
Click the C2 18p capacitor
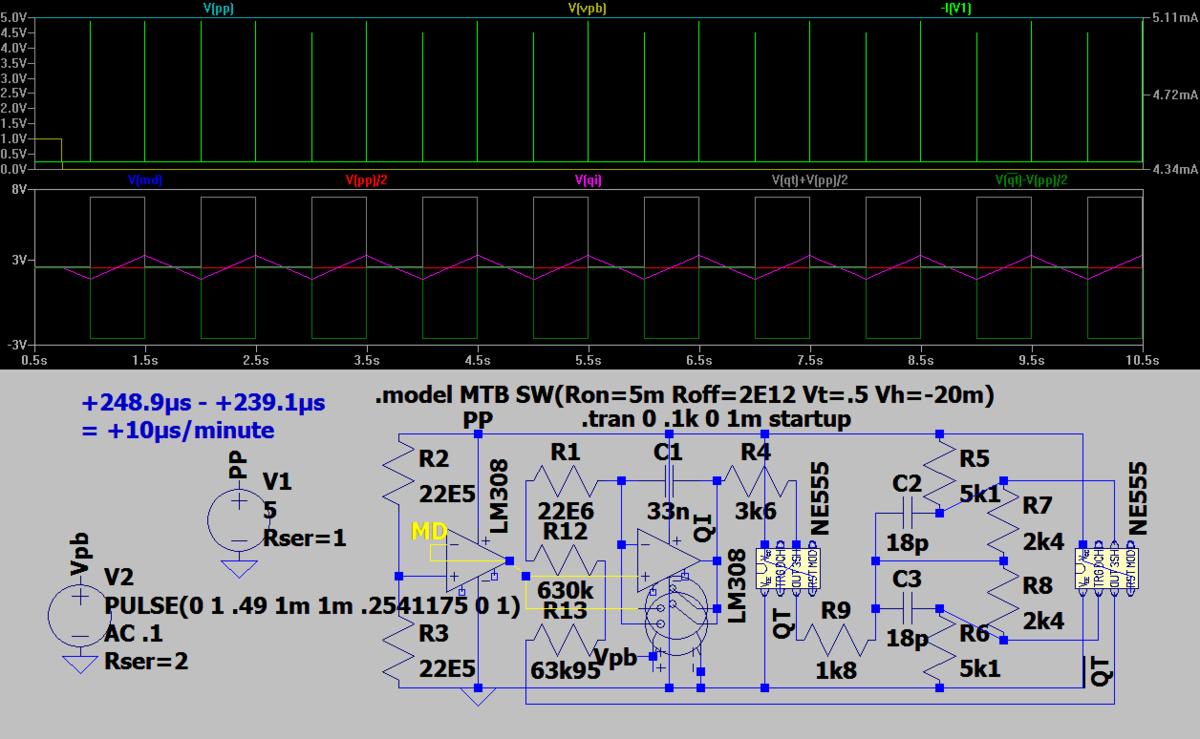[x=908, y=512]
